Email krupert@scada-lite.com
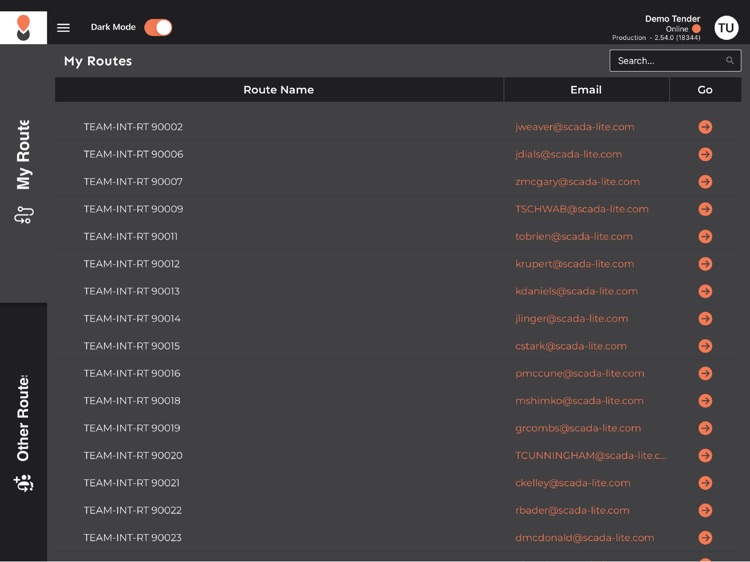The width and height of the screenshot is (750, 562). point(574,264)
